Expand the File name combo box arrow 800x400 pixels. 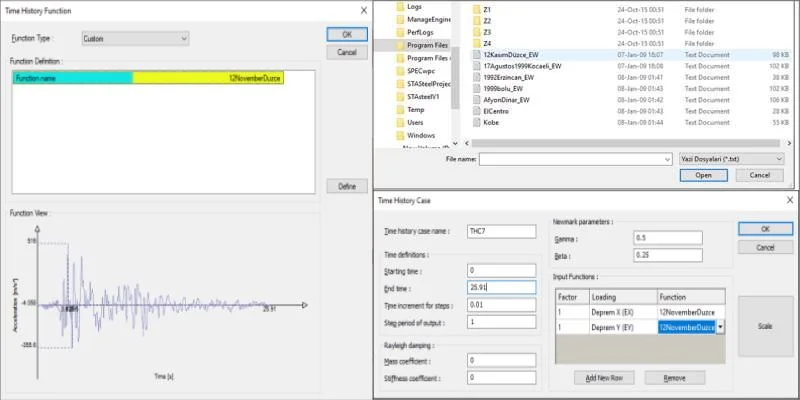point(667,160)
